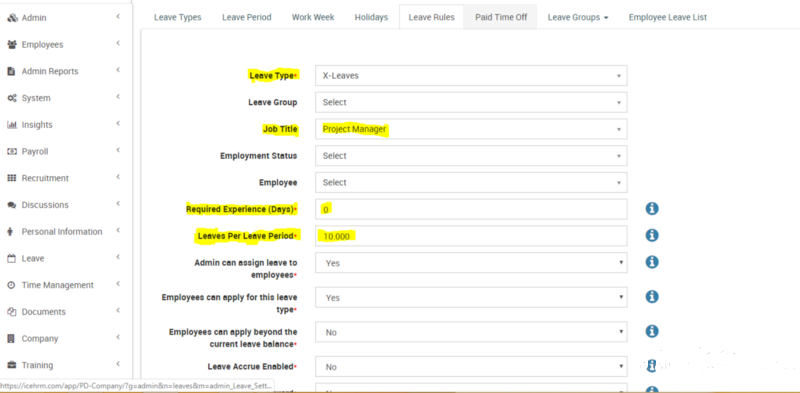Click the Time Management clock icon
Screen dimensions: 800x393
click(11, 285)
